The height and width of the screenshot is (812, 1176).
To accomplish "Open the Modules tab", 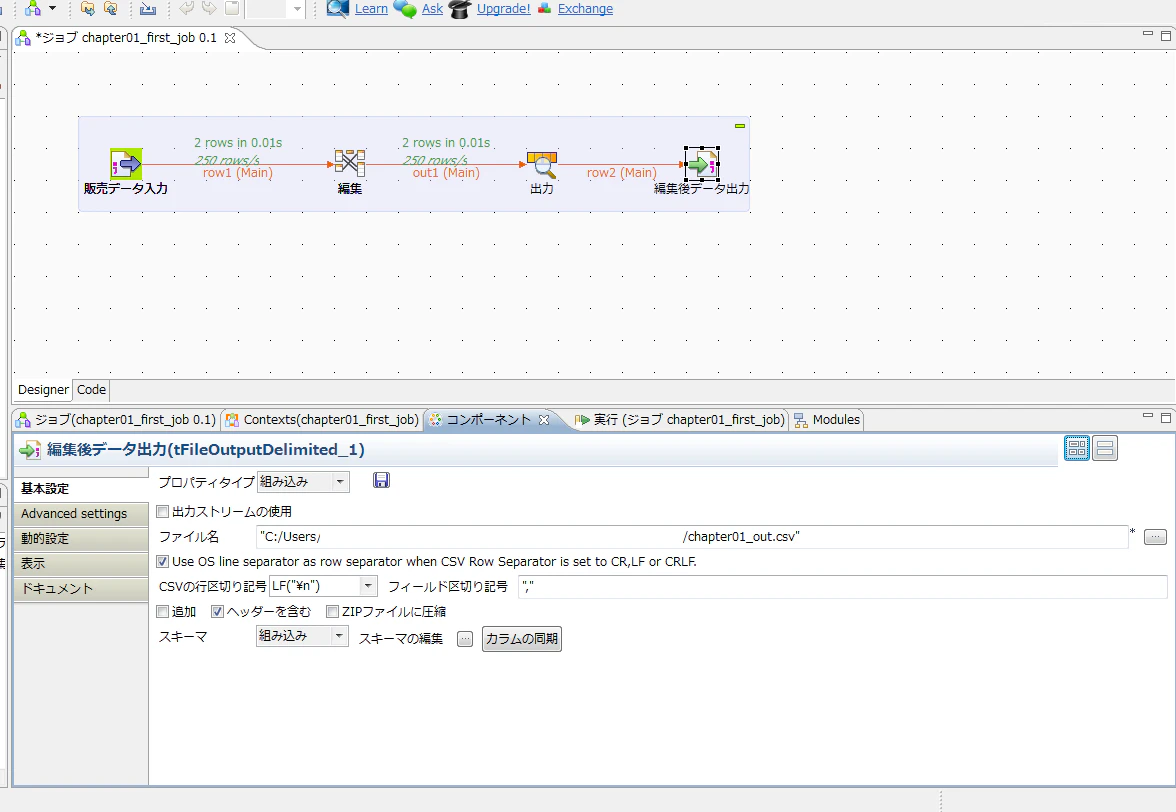I will (827, 420).
